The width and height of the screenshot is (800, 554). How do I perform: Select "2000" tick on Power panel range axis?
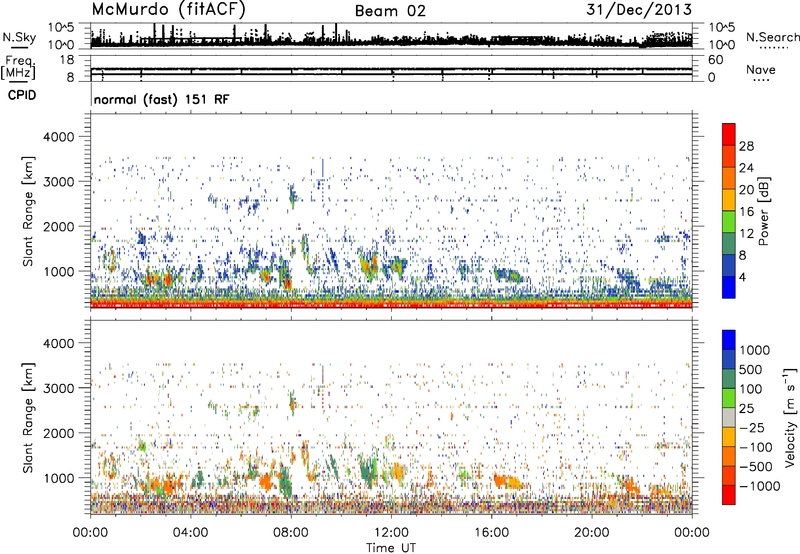point(58,227)
